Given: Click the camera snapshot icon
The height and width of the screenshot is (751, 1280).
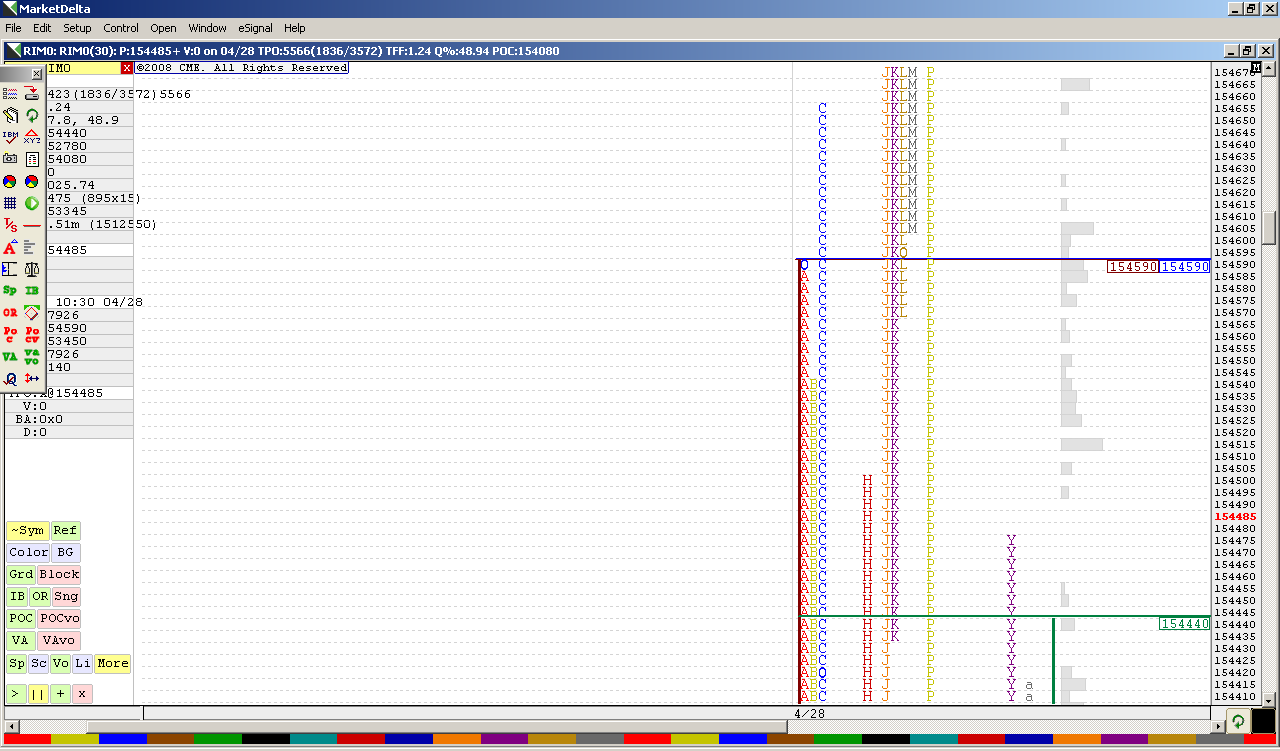Looking at the screenshot, I should [x=10, y=159].
